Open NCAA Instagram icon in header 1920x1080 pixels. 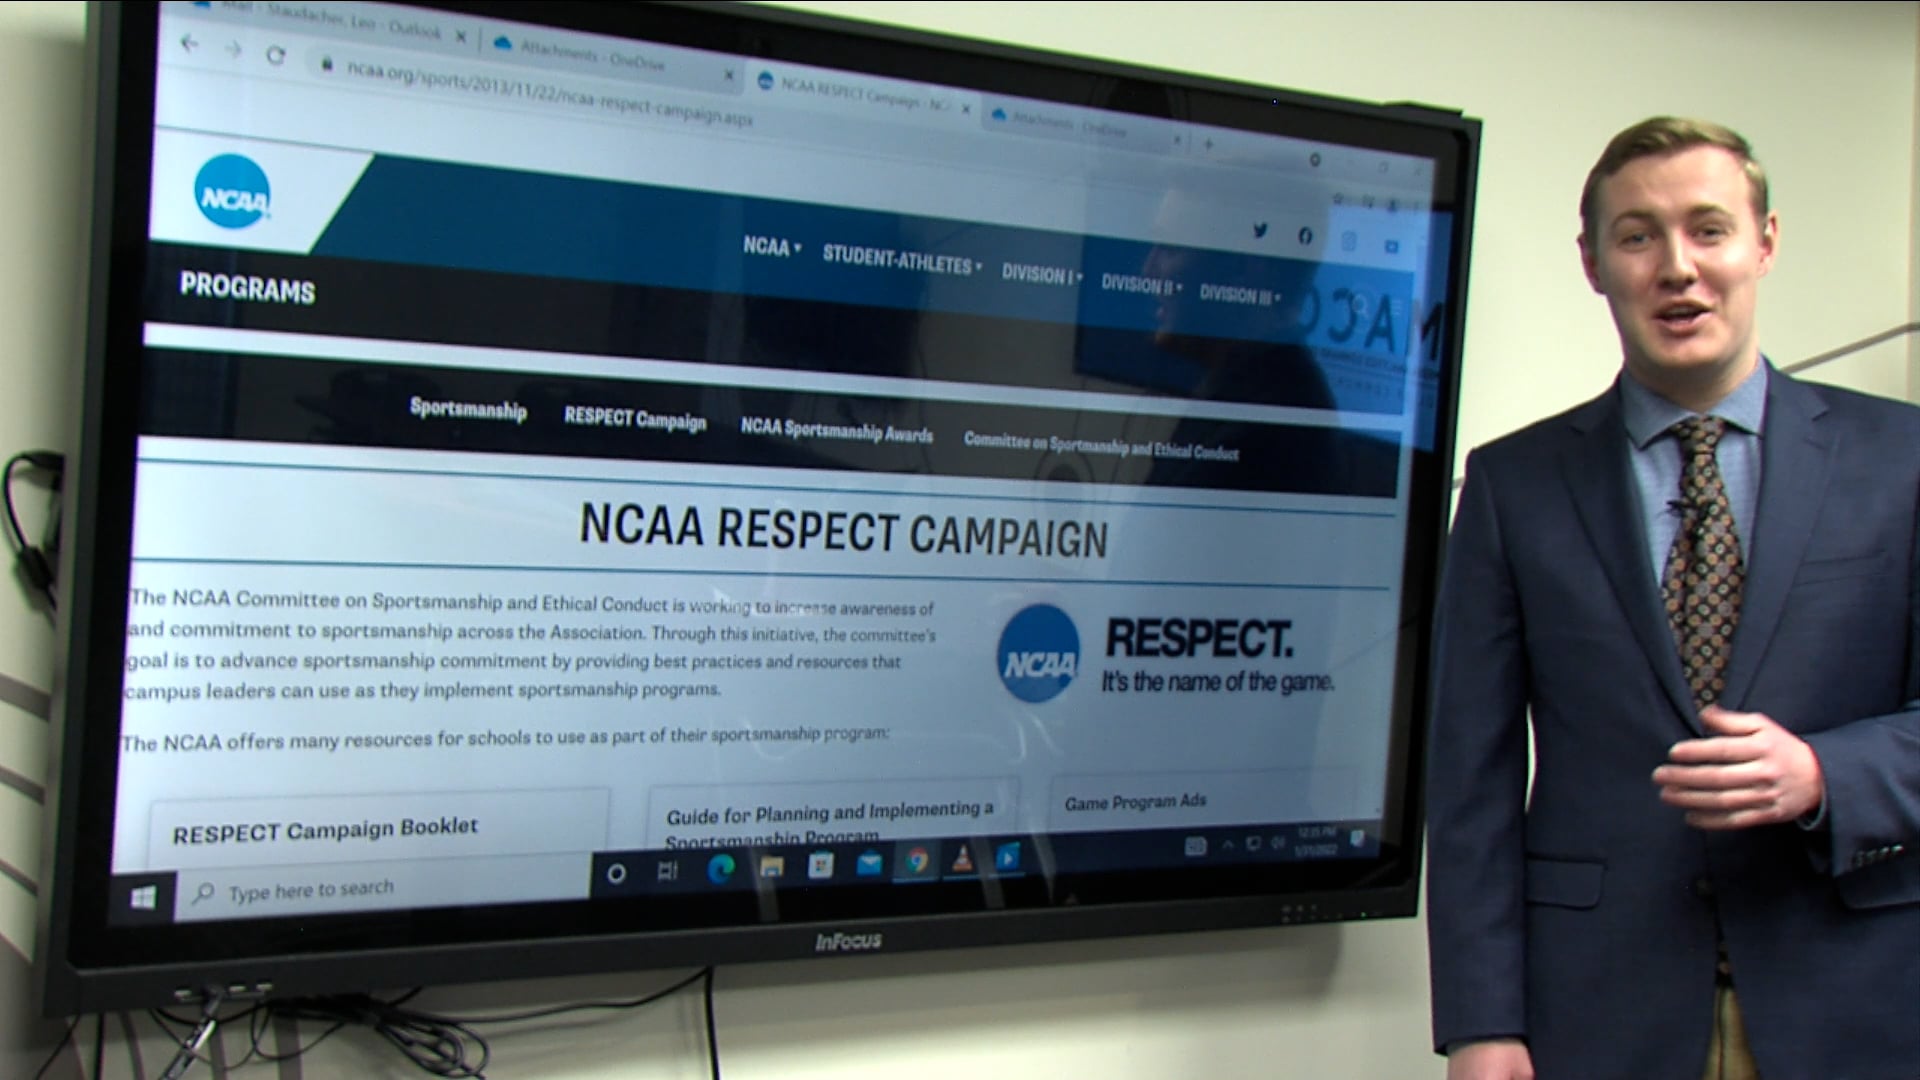[1349, 241]
